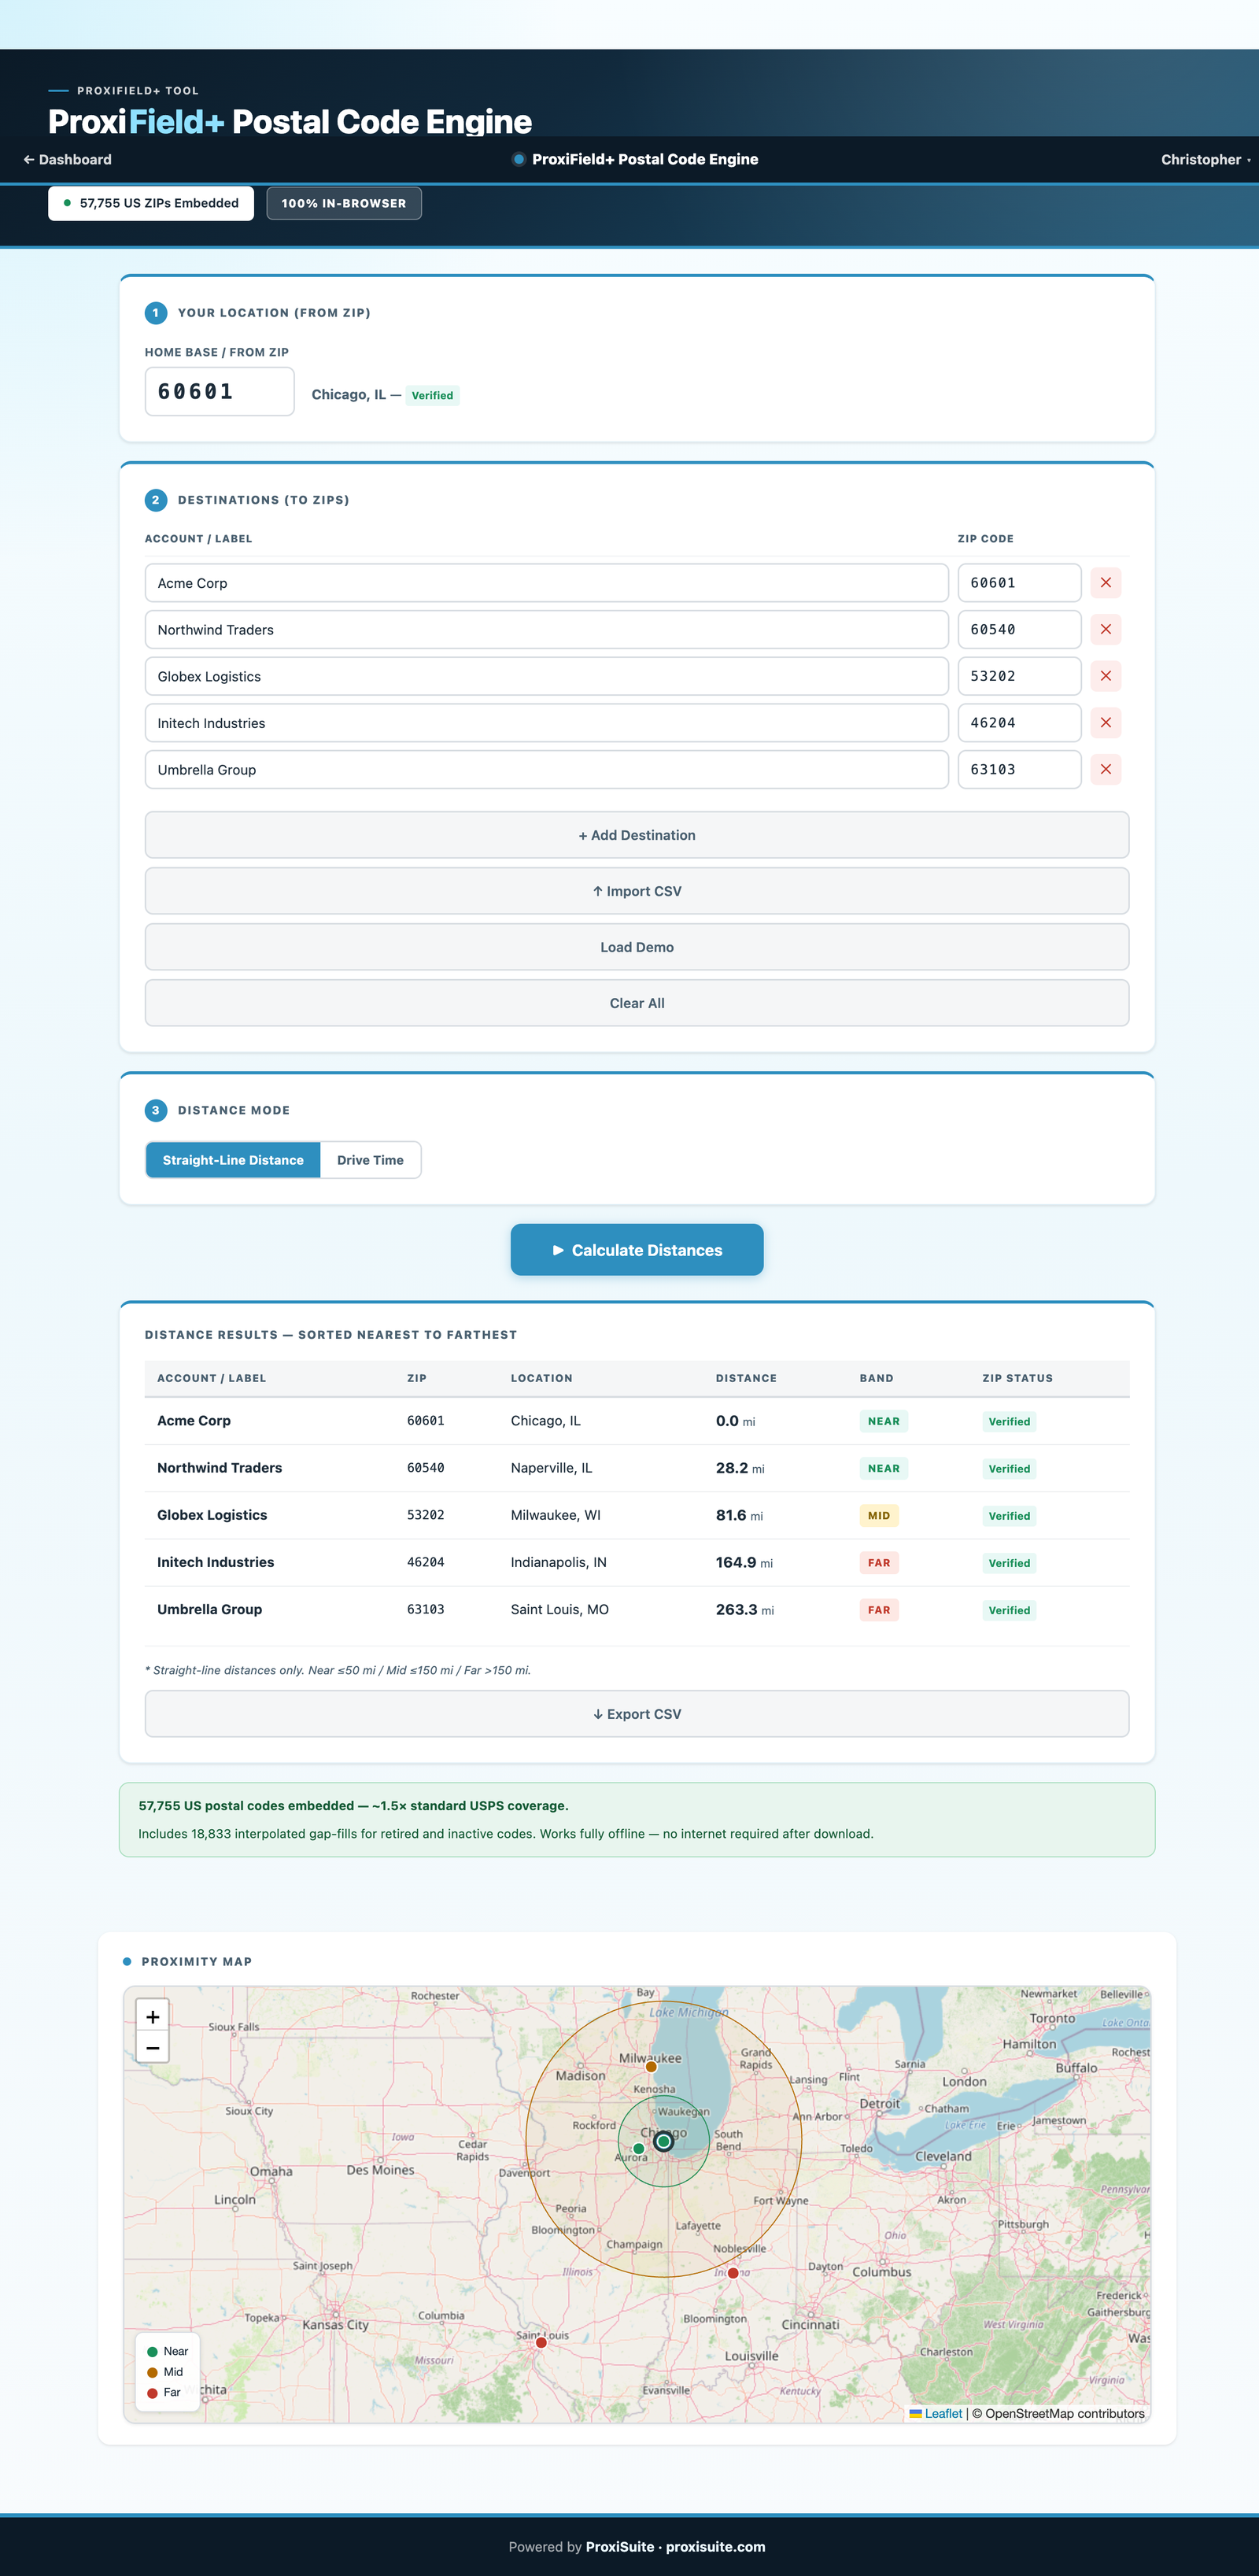Viewport: 1259px width, 2576px height.
Task: Select Umbrella Group in the results table
Action: click(209, 1609)
